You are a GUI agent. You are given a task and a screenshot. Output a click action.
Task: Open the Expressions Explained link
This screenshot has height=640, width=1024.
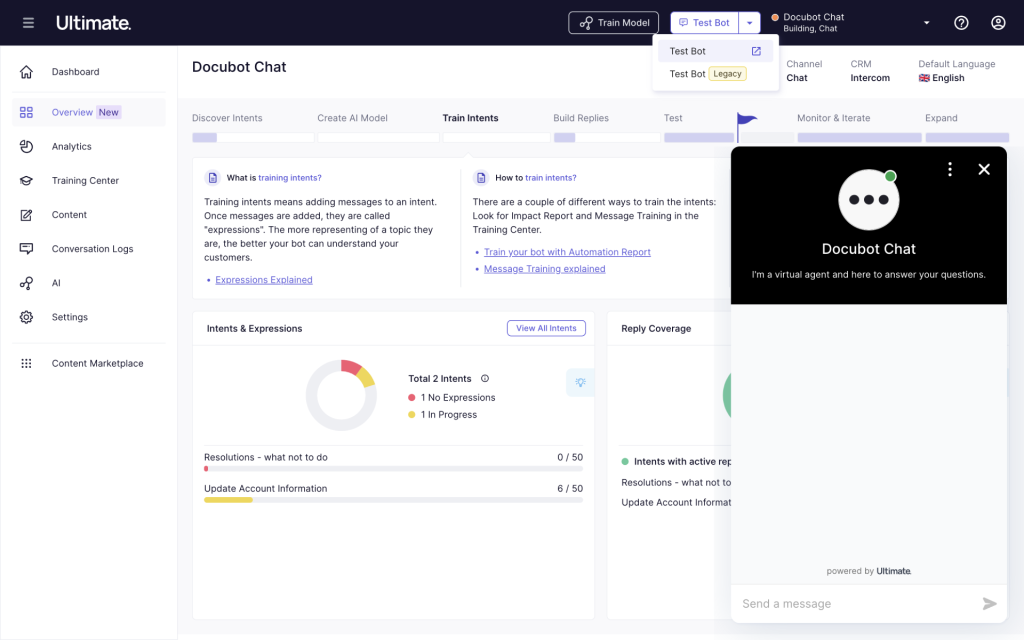click(x=264, y=280)
